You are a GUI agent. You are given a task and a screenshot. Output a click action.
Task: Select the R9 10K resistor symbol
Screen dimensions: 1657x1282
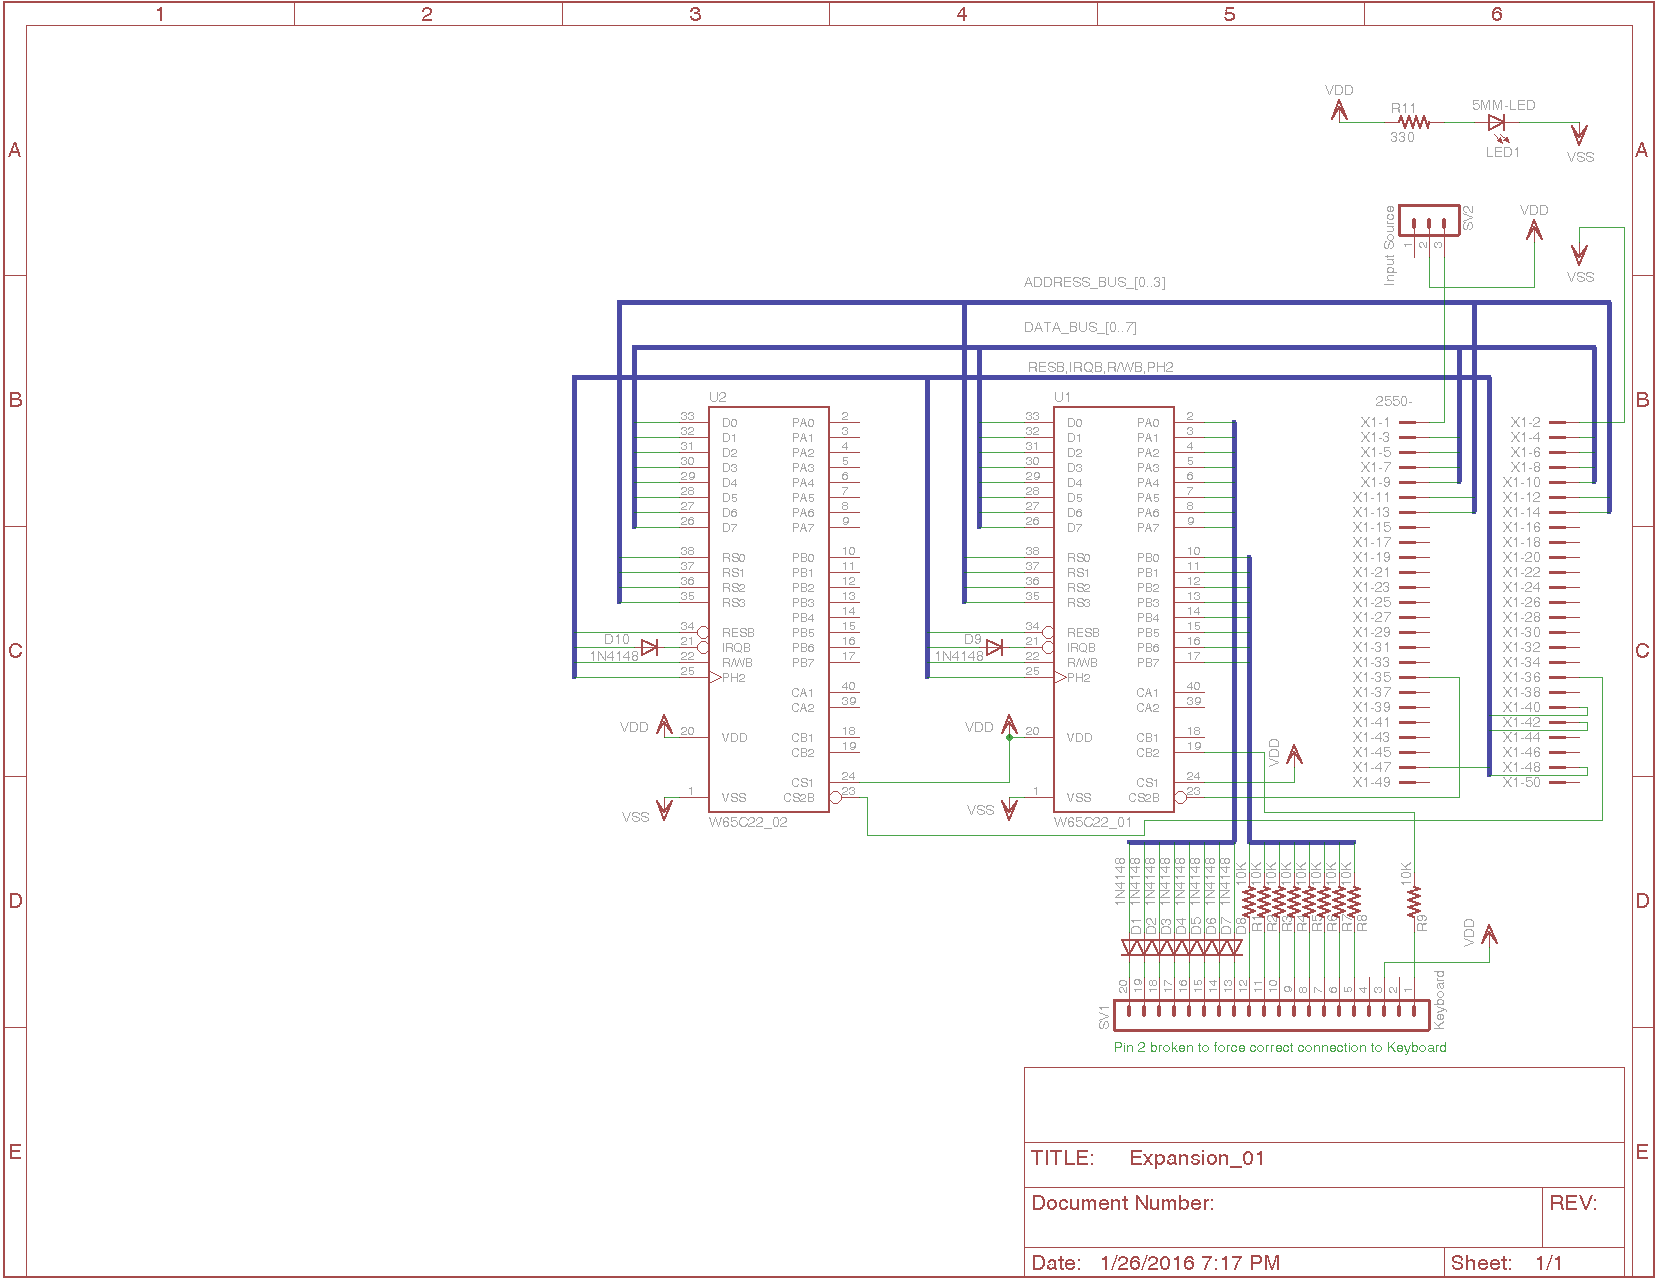tap(1413, 903)
